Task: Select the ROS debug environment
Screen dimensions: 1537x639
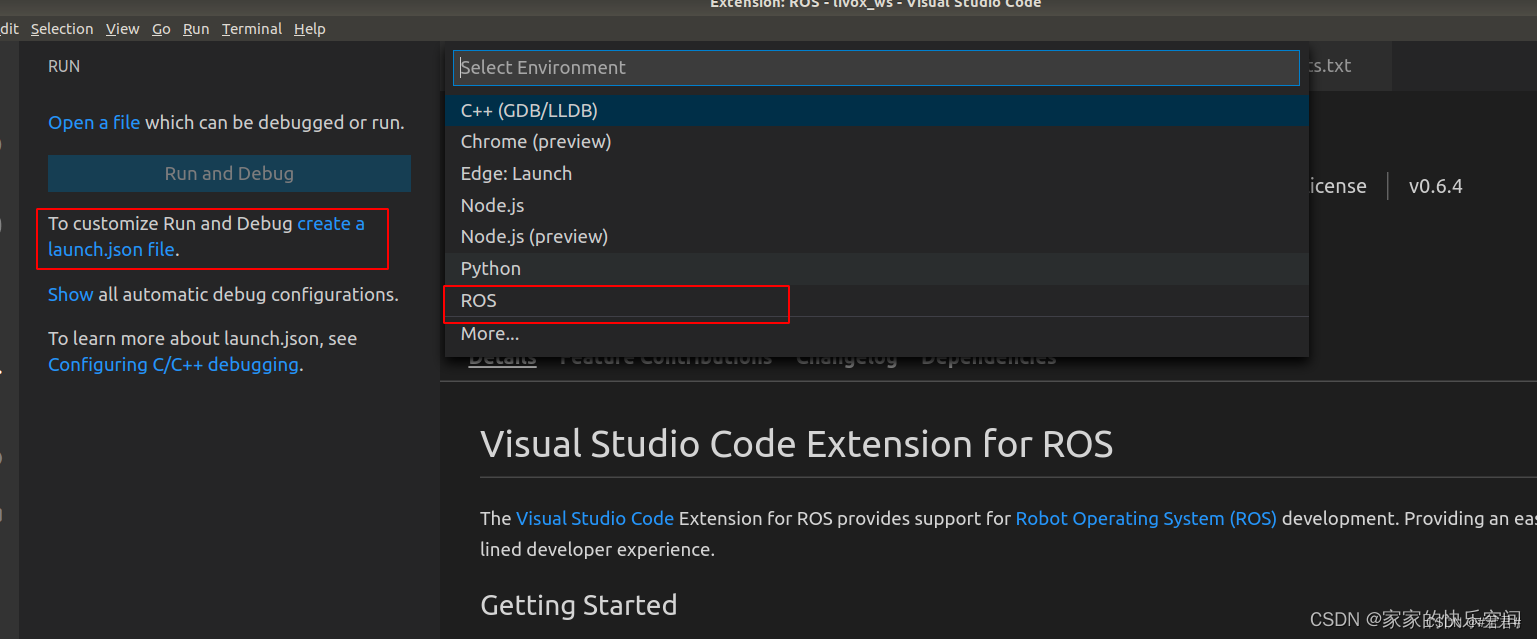Action: [x=478, y=300]
